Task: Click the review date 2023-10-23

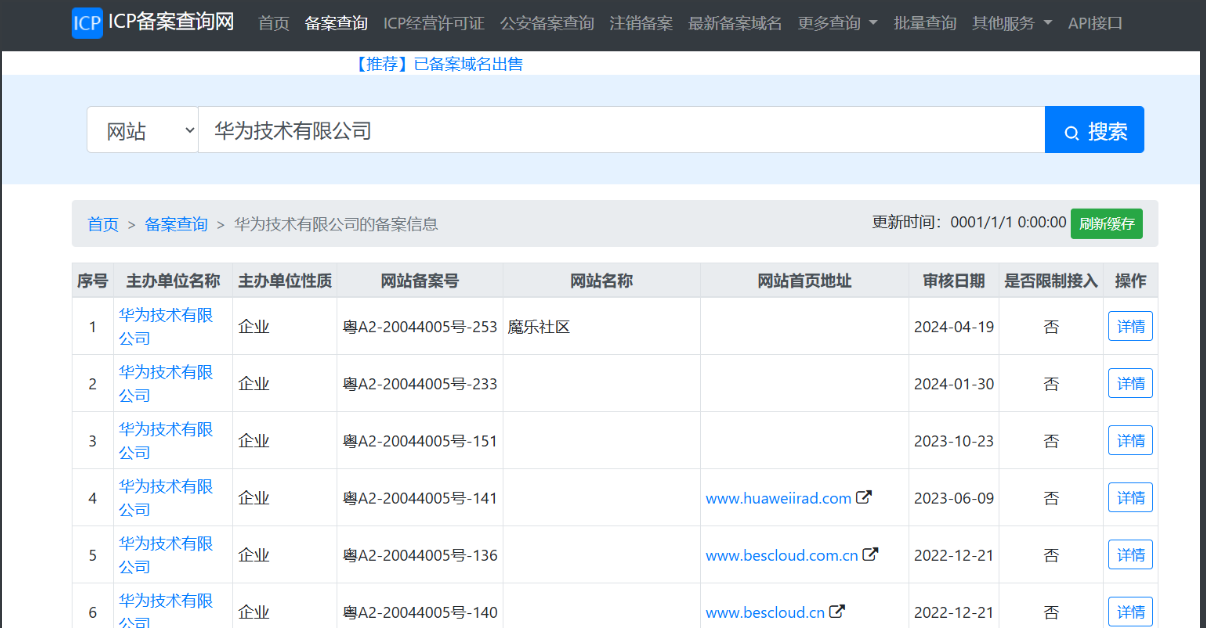Action: pyautogui.click(x=954, y=440)
